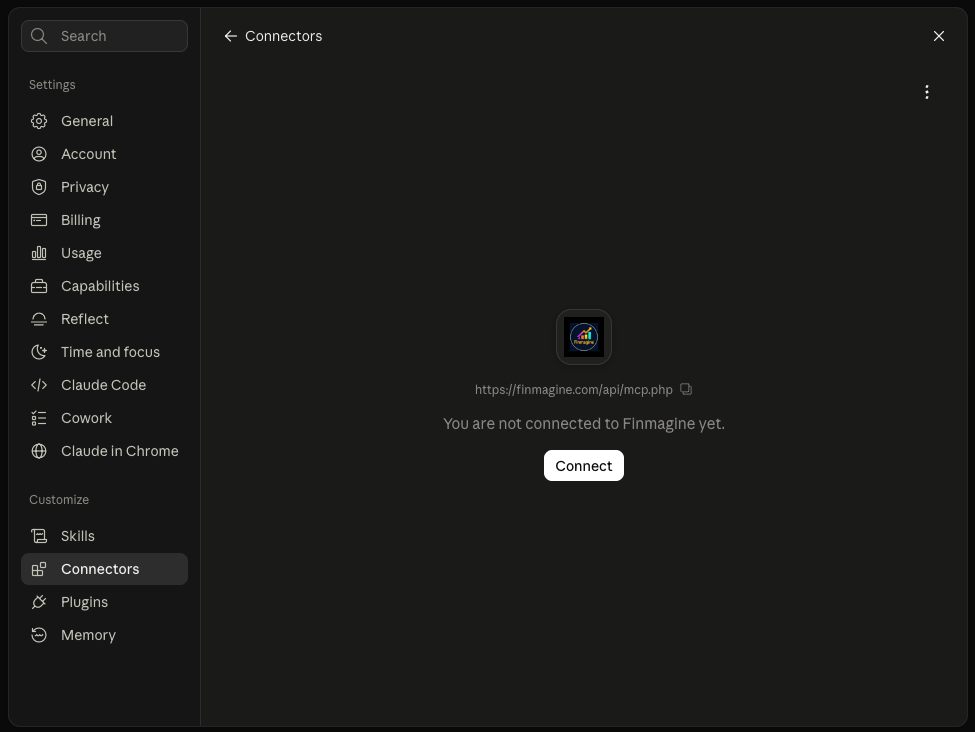Open General settings
The height and width of the screenshot is (732, 975).
tap(104, 121)
